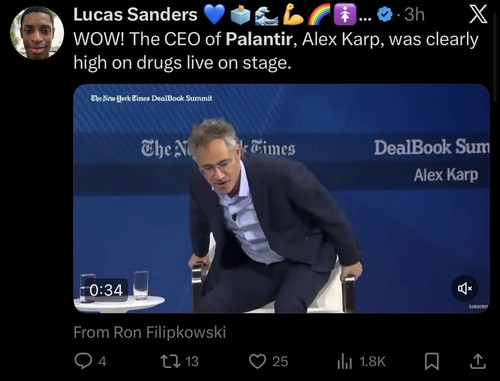Click the like count of 25
500x381 pixels.
click(280, 362)
